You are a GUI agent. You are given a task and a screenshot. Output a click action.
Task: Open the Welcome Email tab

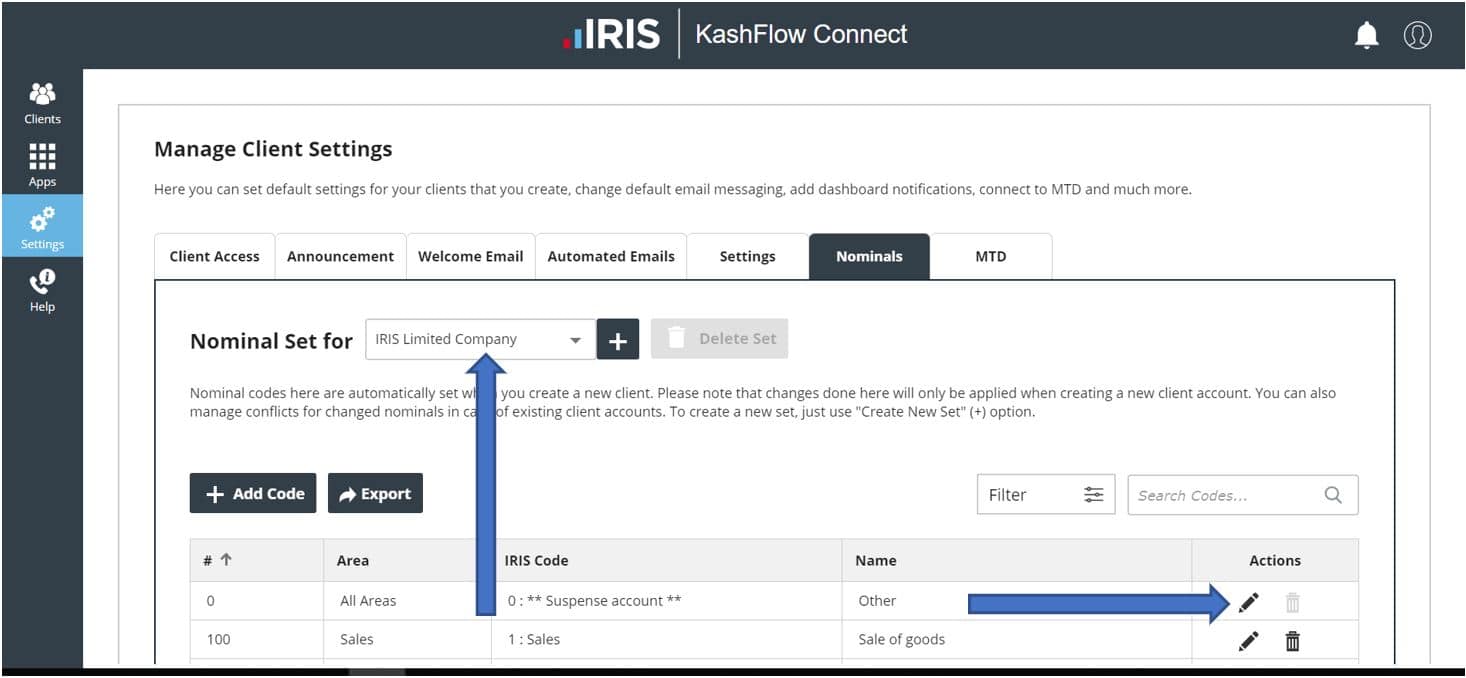470,257
